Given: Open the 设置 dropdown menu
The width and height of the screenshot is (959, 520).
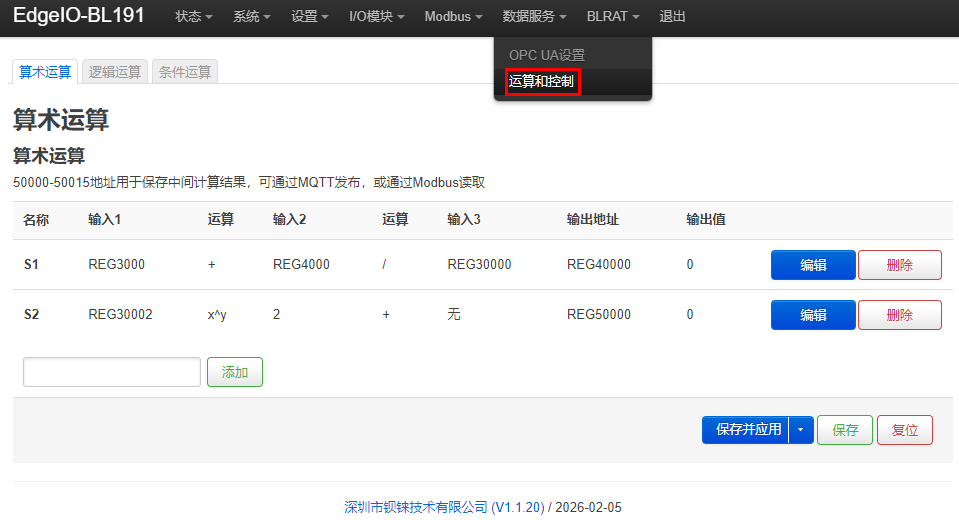Looking at the screenshot, I should pyautogui.click(x=309, y=17).
